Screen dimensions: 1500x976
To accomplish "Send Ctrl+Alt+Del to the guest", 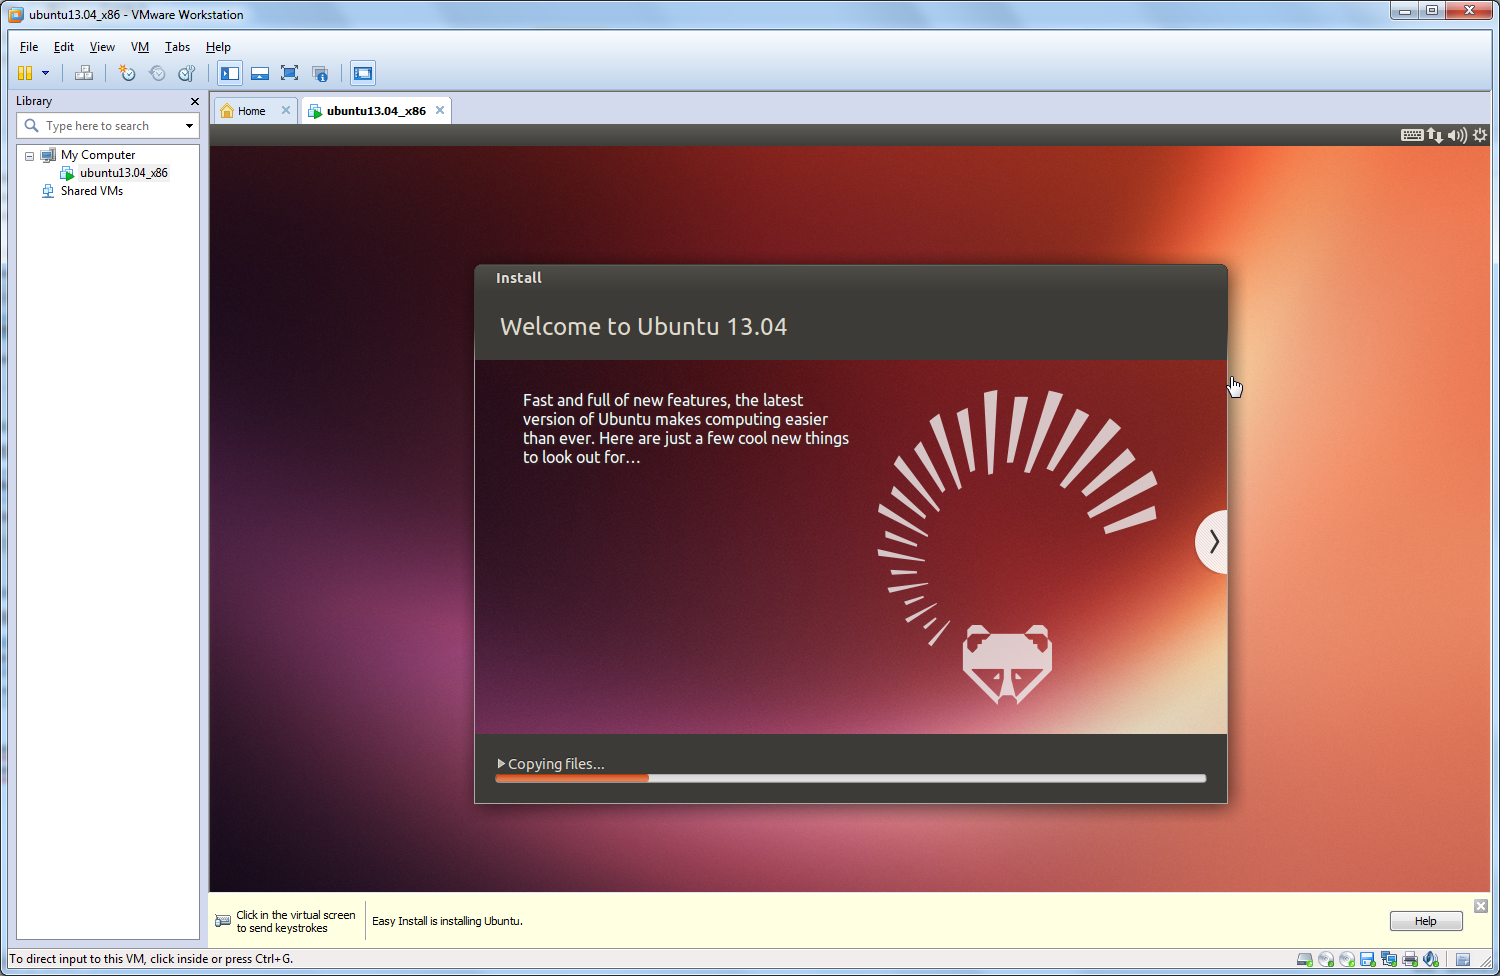I will coord(84,73).
